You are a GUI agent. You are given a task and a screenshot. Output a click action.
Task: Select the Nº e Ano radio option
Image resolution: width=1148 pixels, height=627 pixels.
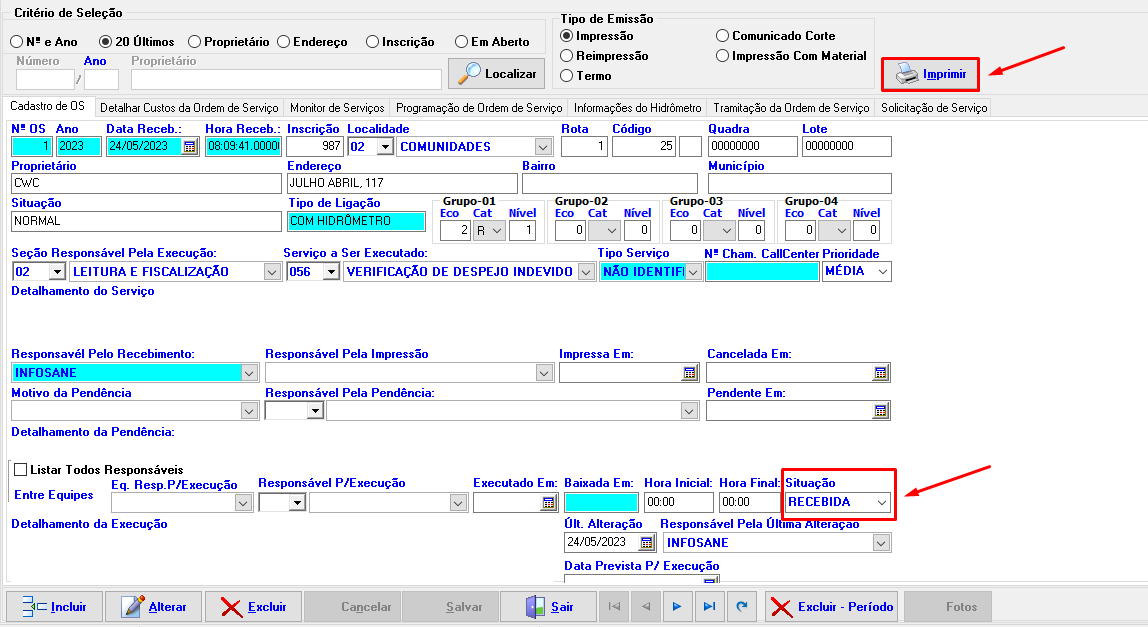coord(17,42)
